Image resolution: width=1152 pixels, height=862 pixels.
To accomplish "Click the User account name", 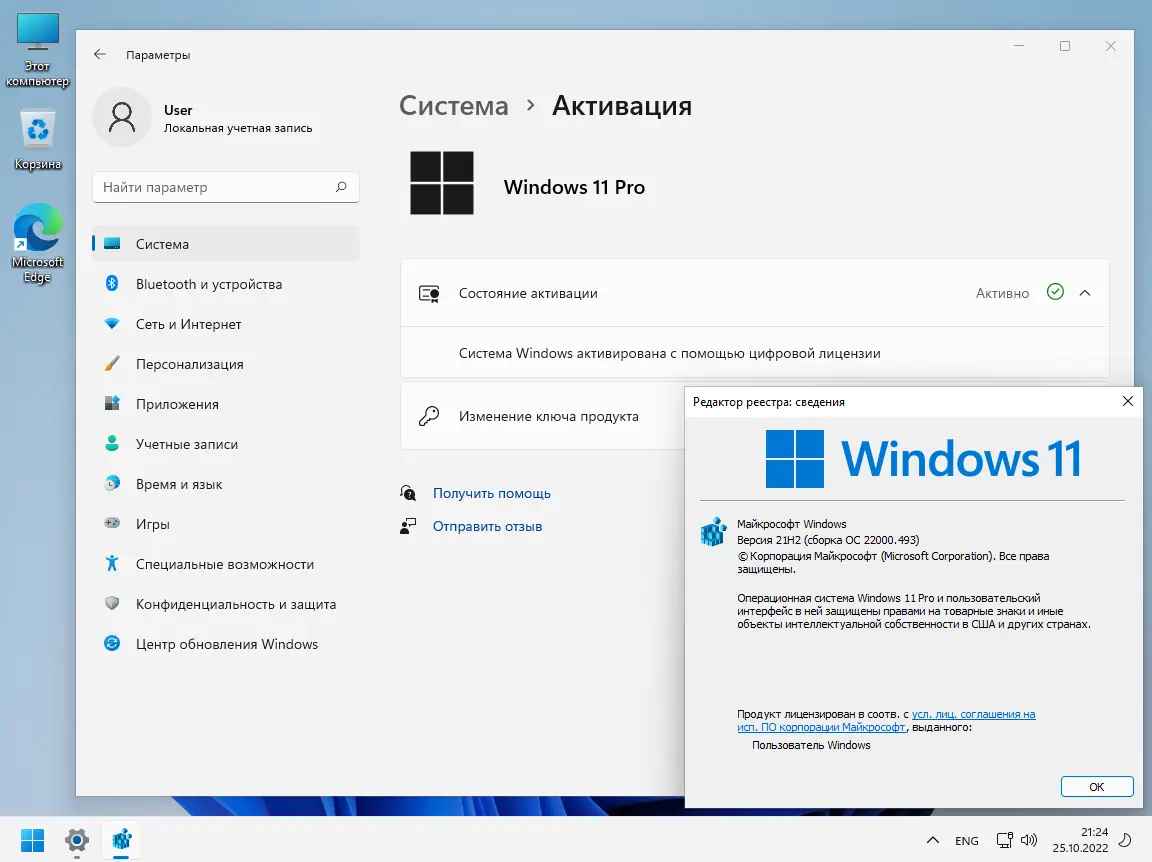I will click(178, 110).
